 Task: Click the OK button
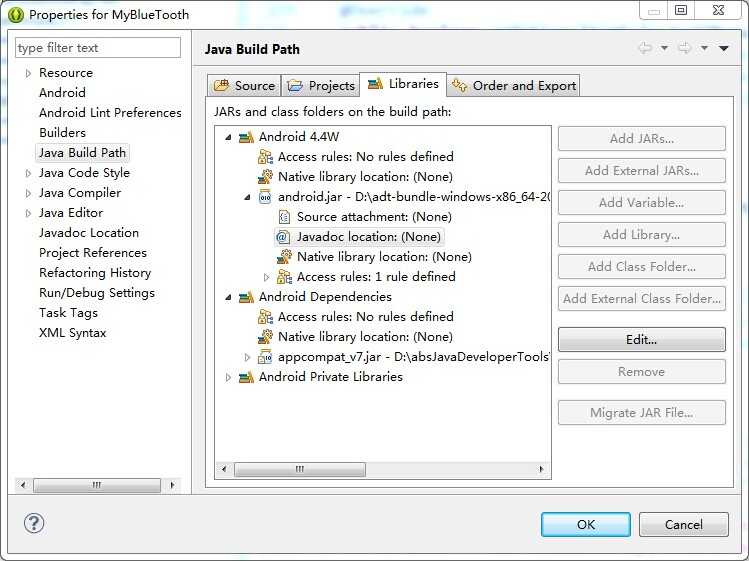(x=586, y=525)
